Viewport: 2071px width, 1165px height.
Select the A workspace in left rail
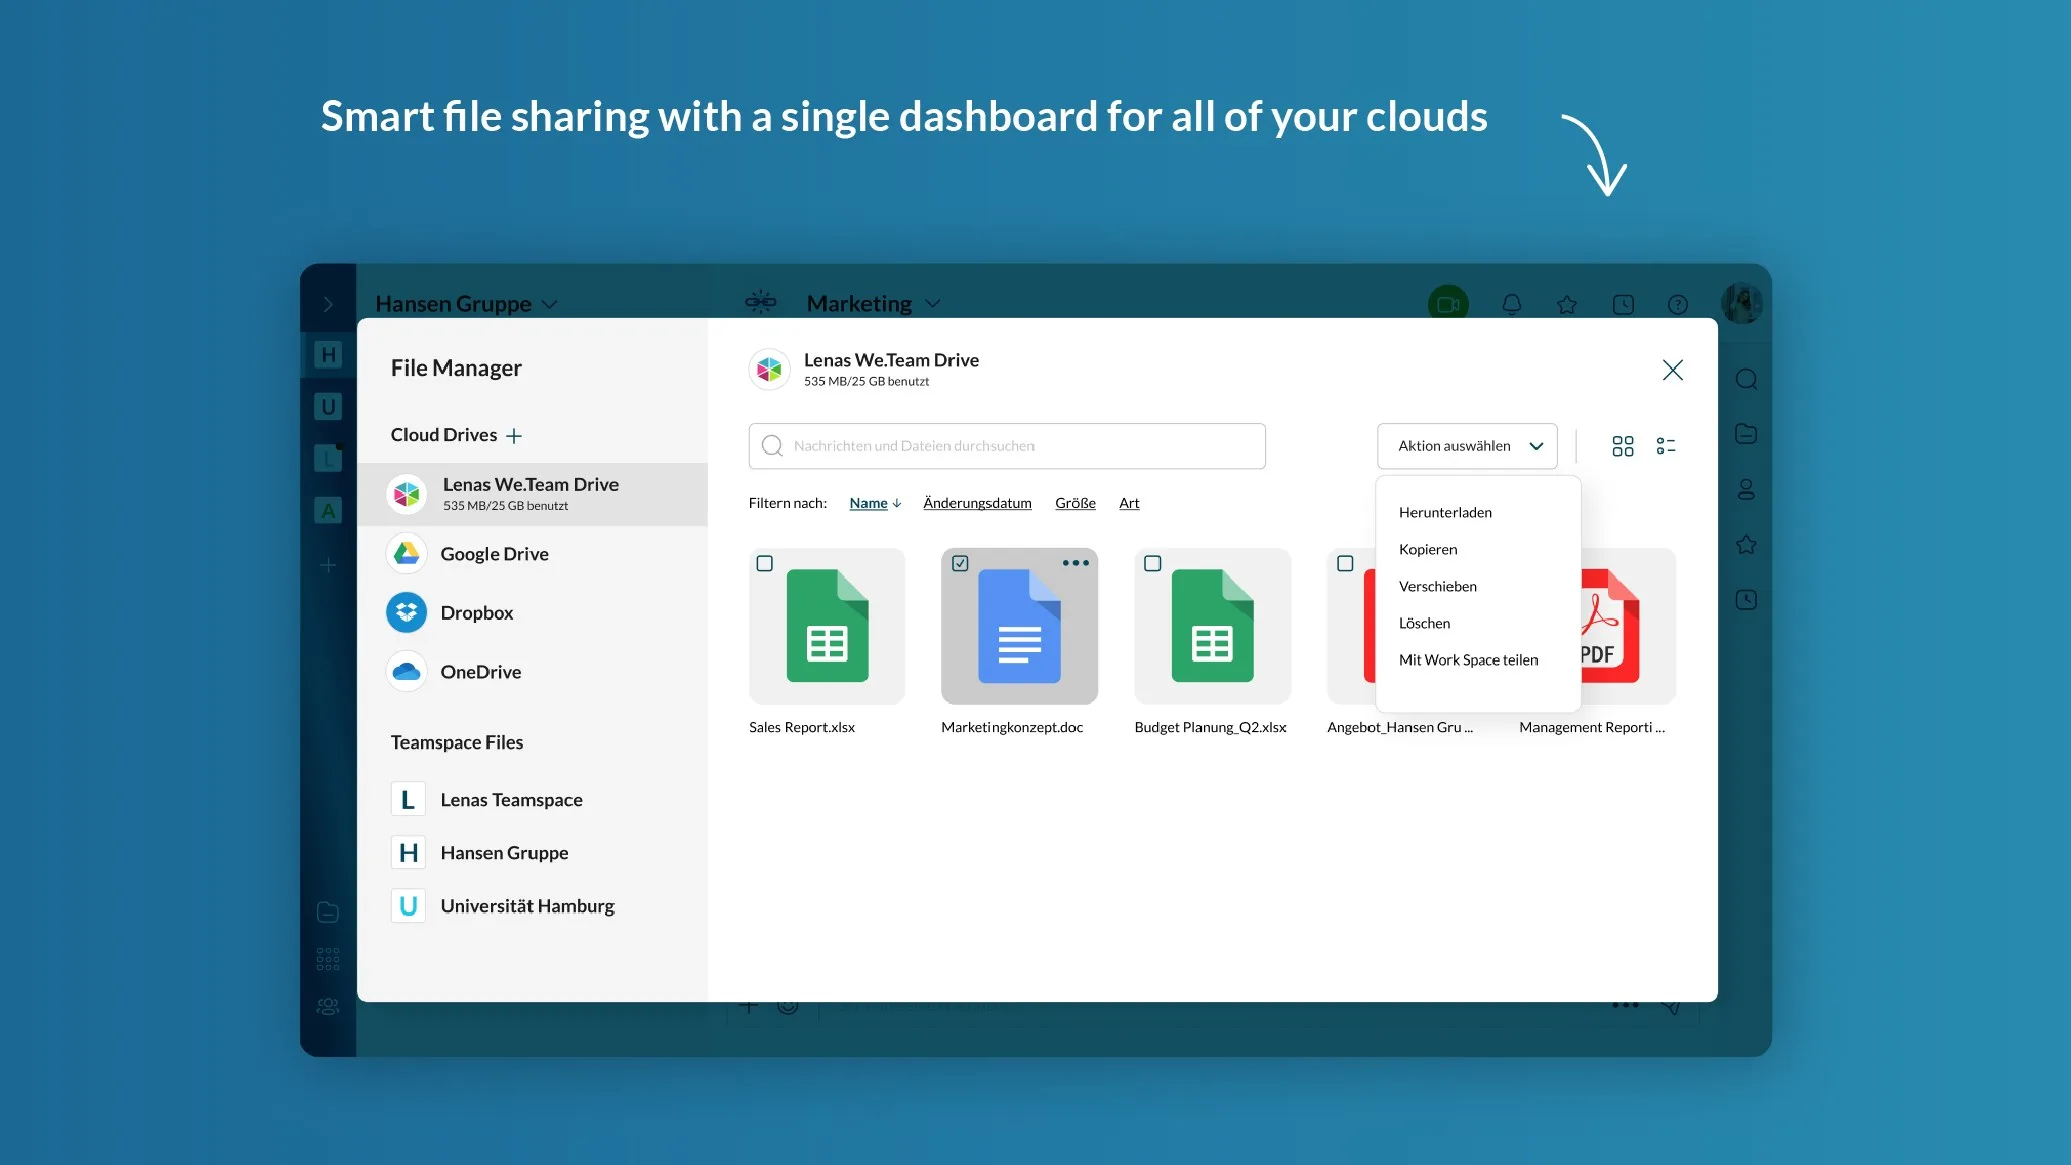coord(328,510)
